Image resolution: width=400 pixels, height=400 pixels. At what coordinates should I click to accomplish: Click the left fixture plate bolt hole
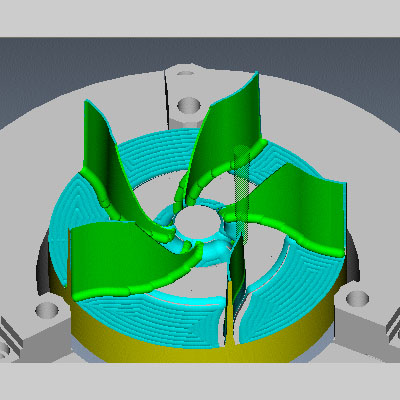pyautogui.click(x=47, y=310)
